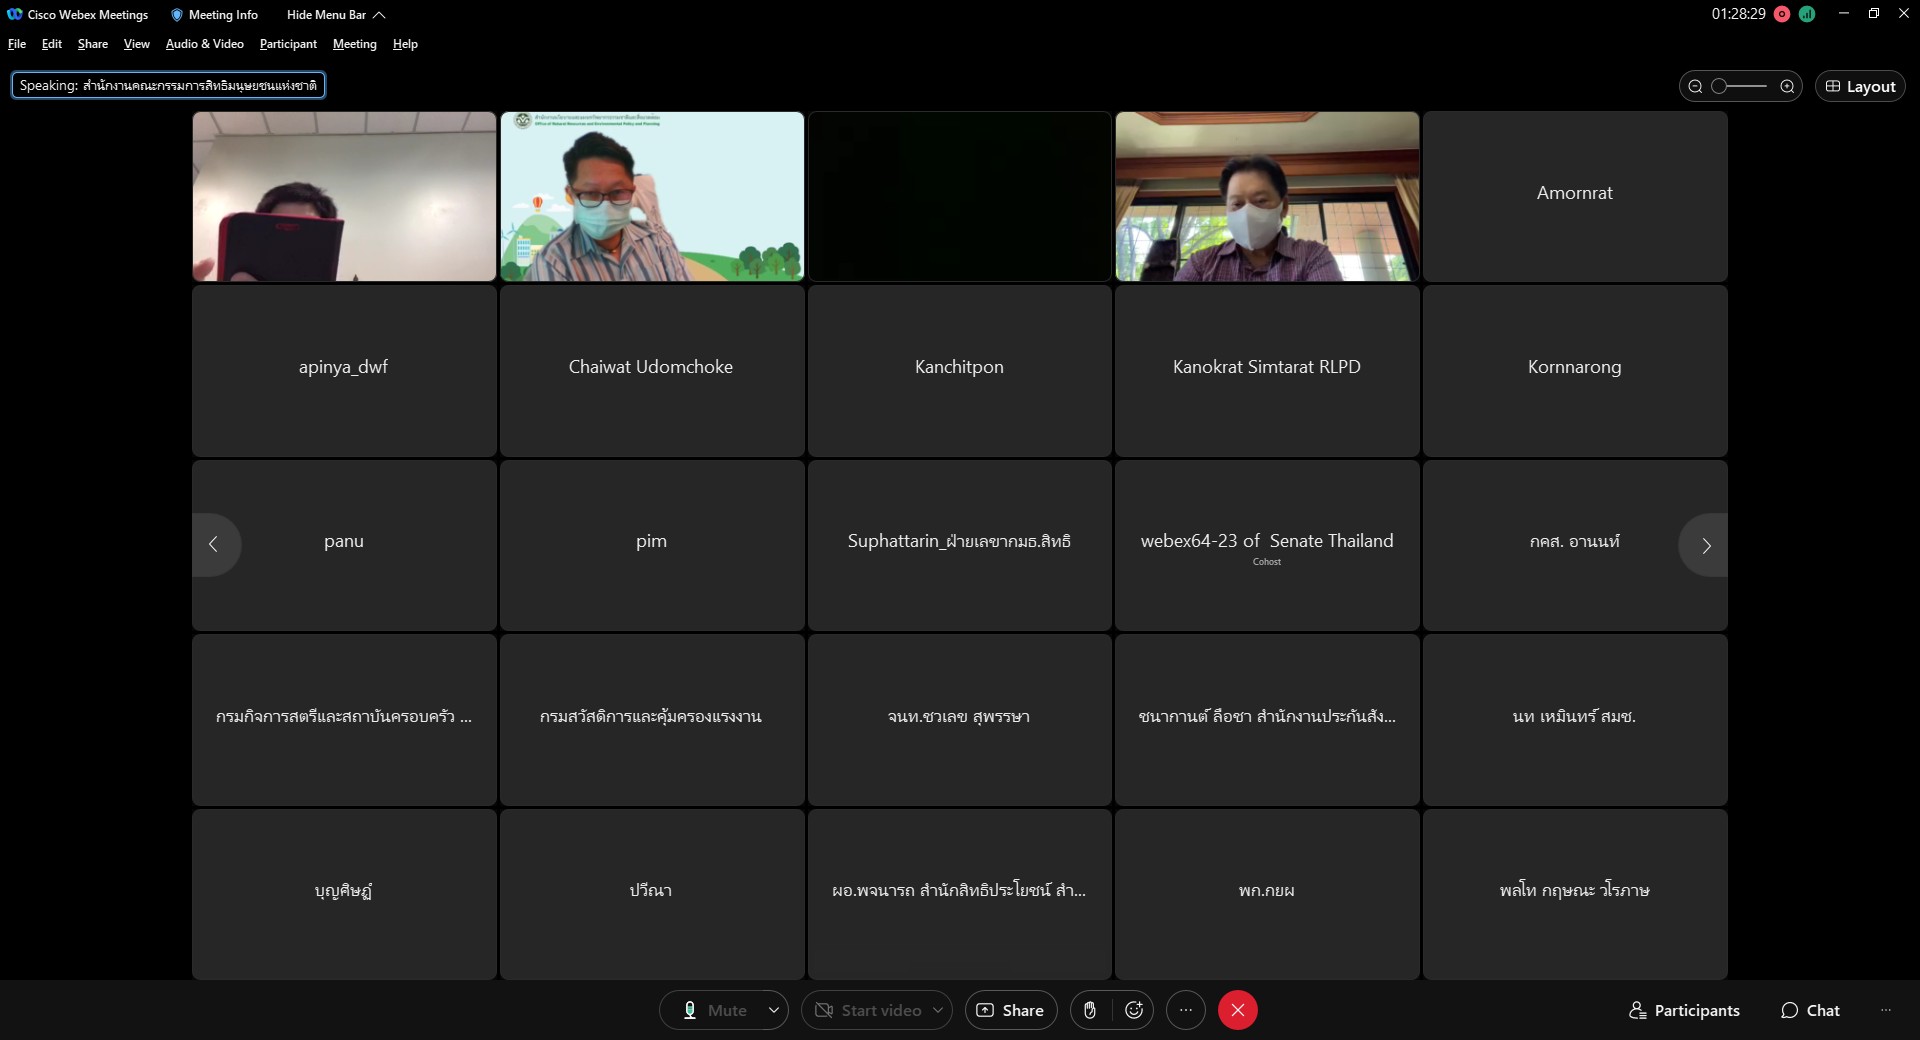The image size is (1920, 1040).
Task: Open the View menu
Action: click(x=137, y=44)
